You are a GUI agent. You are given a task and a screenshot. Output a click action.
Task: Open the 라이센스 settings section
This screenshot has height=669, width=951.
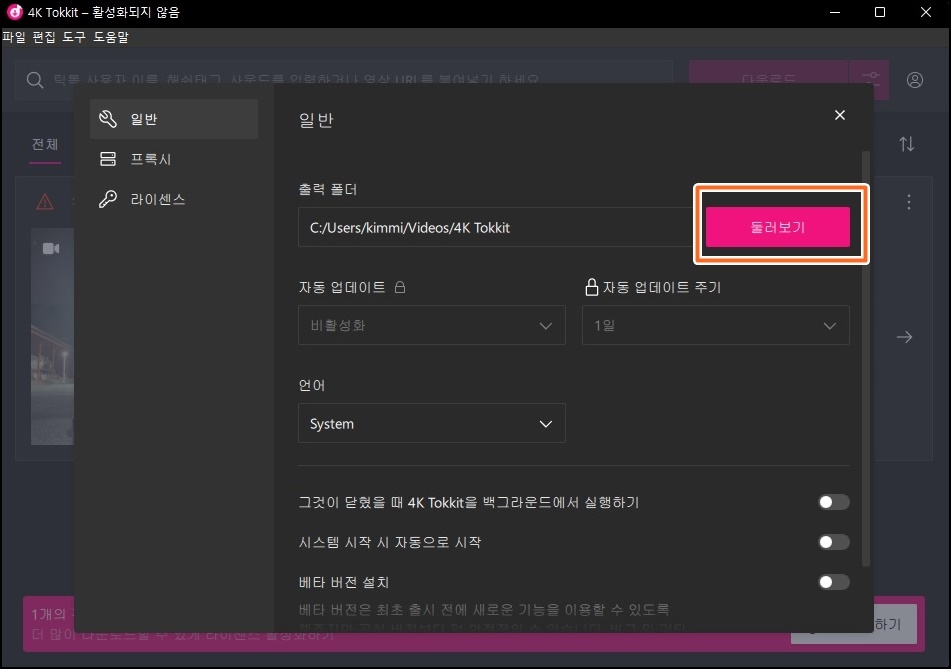pyautogui.click(x=173, y=199)
